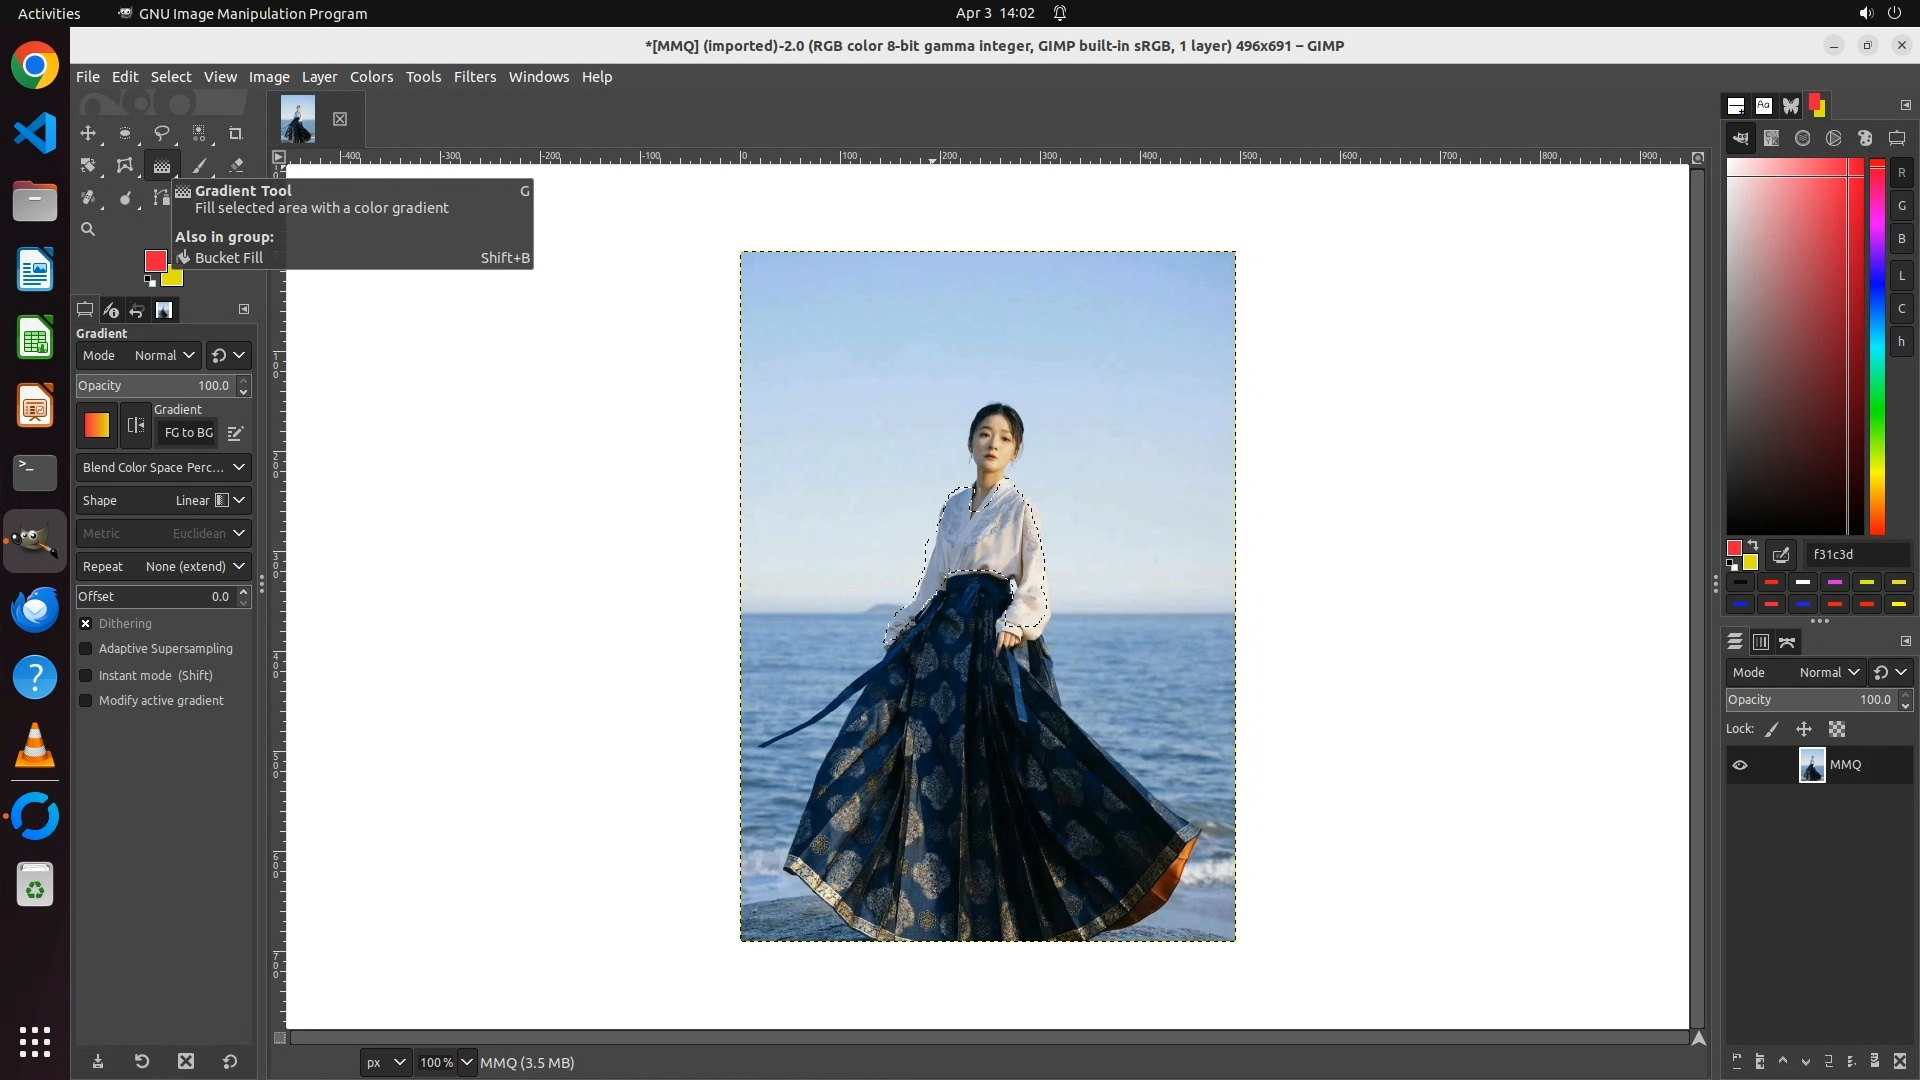
Task: Select the Zoom magnifier tool
Action: point(88,229)
